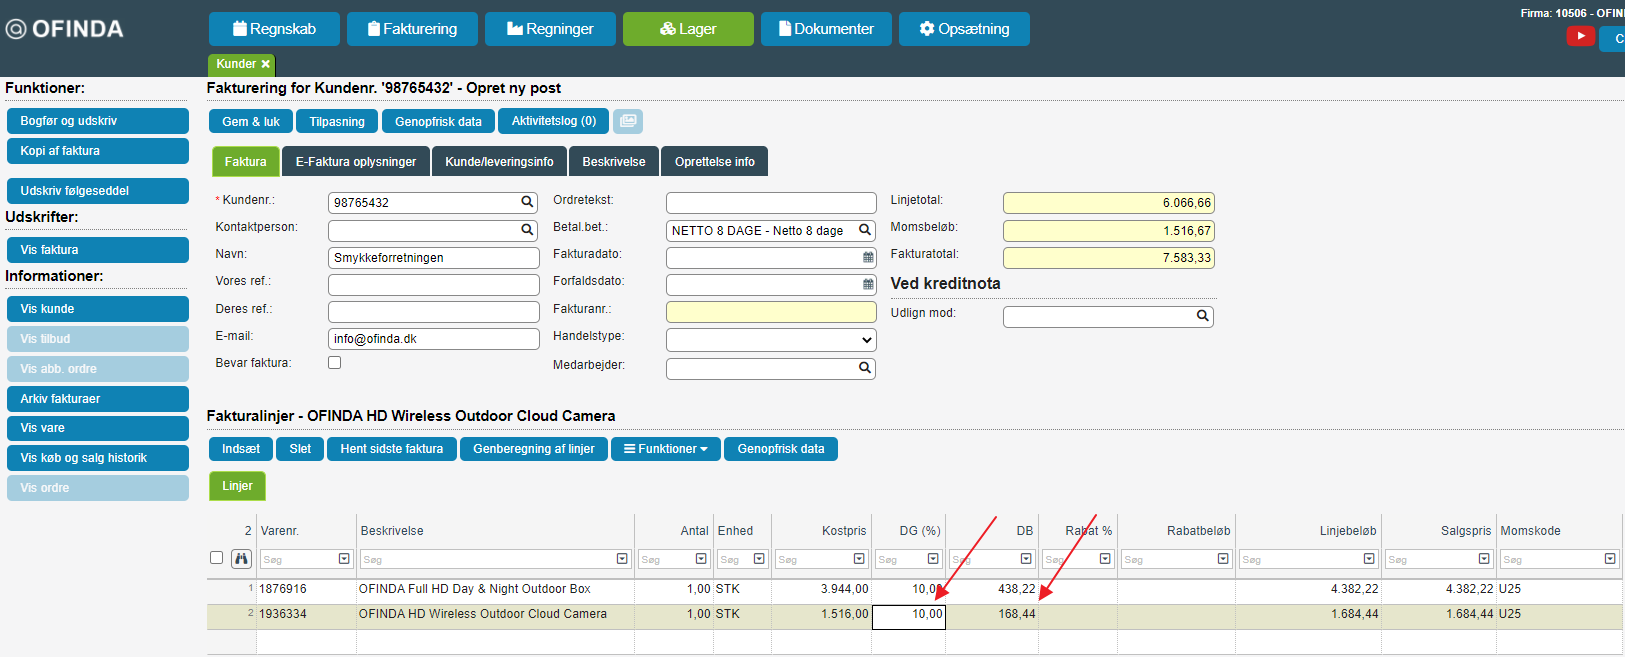Click search icon in Udlign mod field

[1202, 316]
